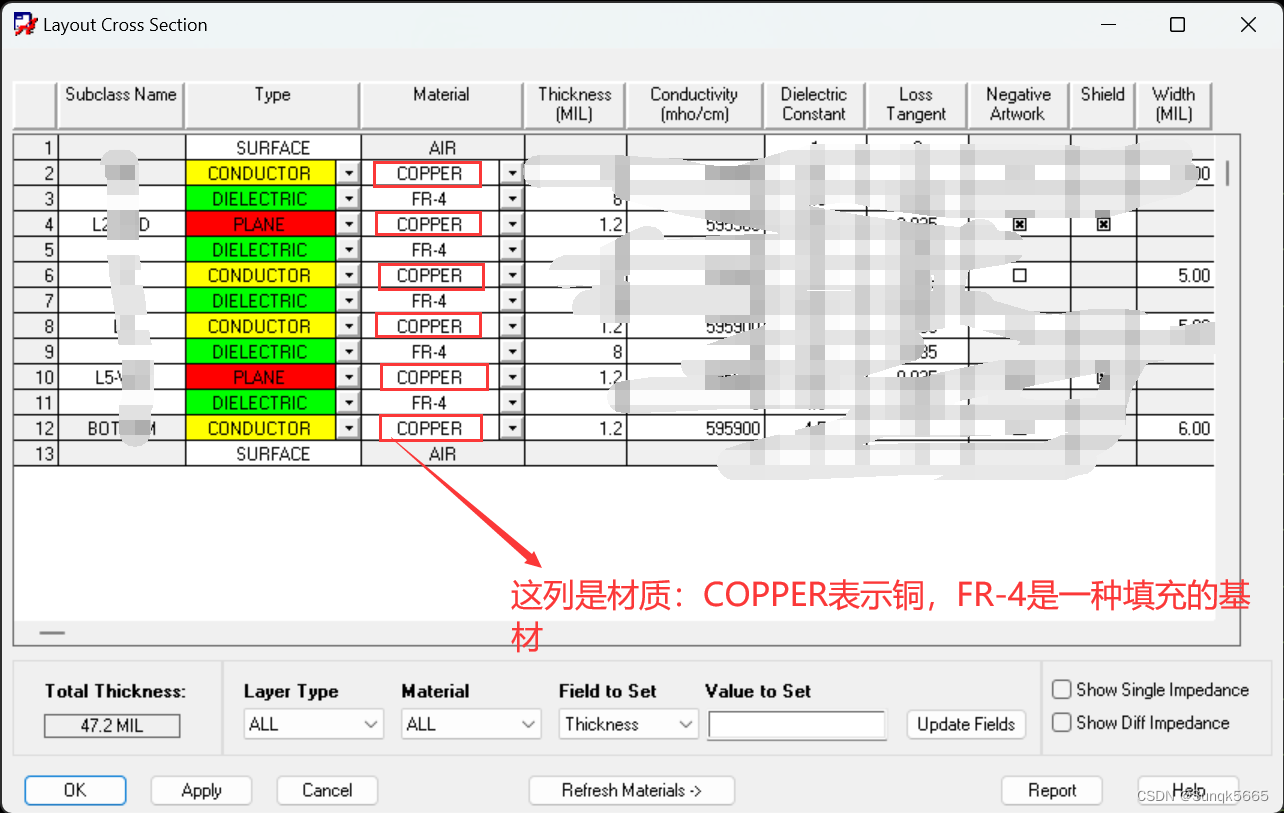Open Material dropdown arrow in row 2
The image size is (1284, 813).
[512, 173]
